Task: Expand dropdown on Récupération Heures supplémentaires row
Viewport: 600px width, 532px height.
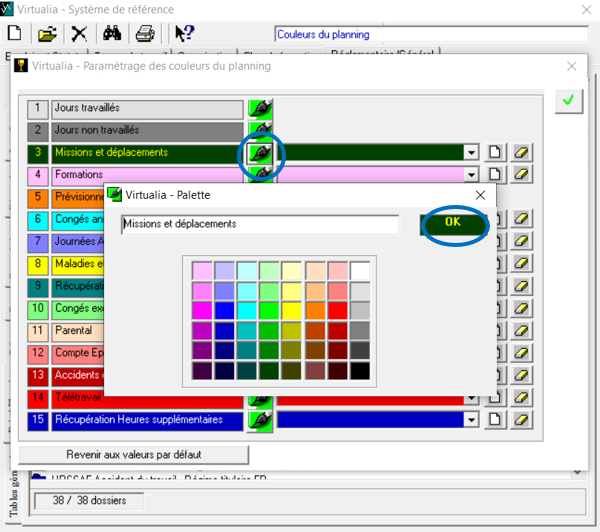Action: pyautogui.click(x=470, y=420)
